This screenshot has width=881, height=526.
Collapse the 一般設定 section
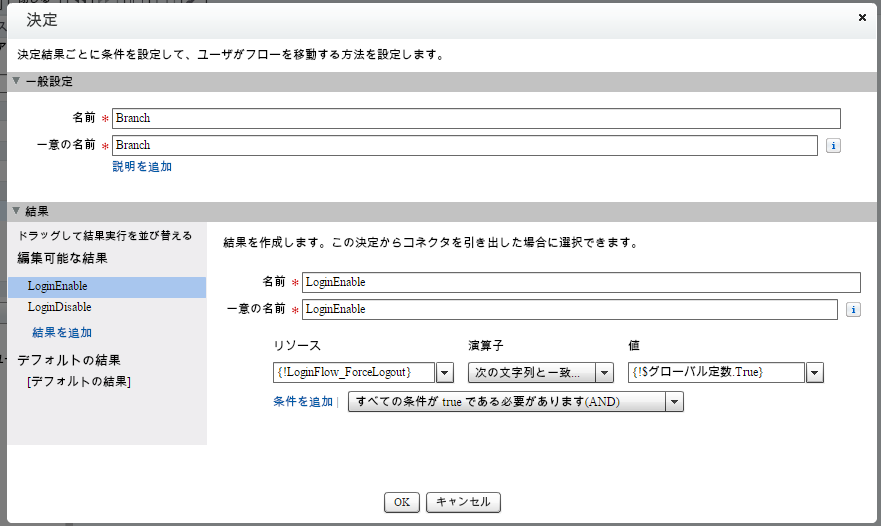coord(16,81)
